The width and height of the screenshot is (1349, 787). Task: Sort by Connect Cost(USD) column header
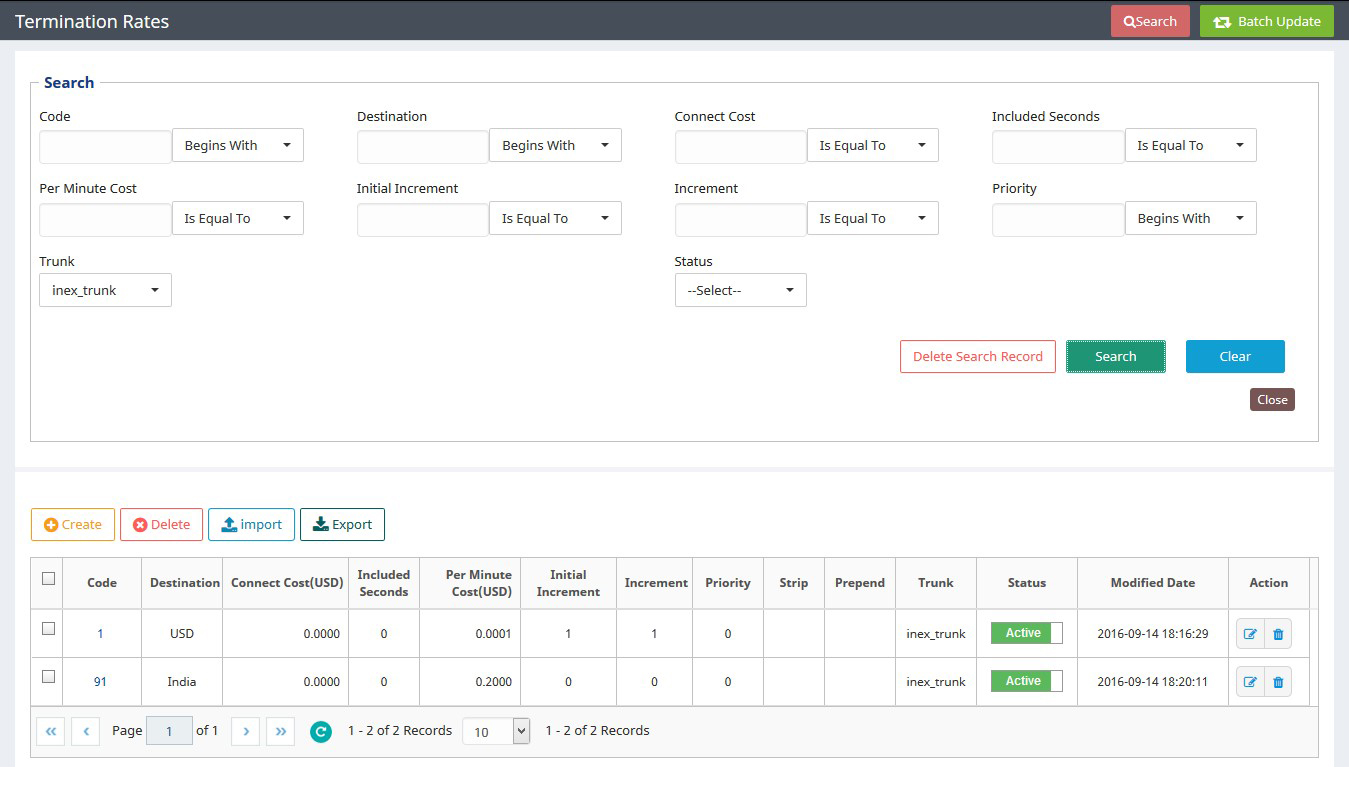[287, 583]
